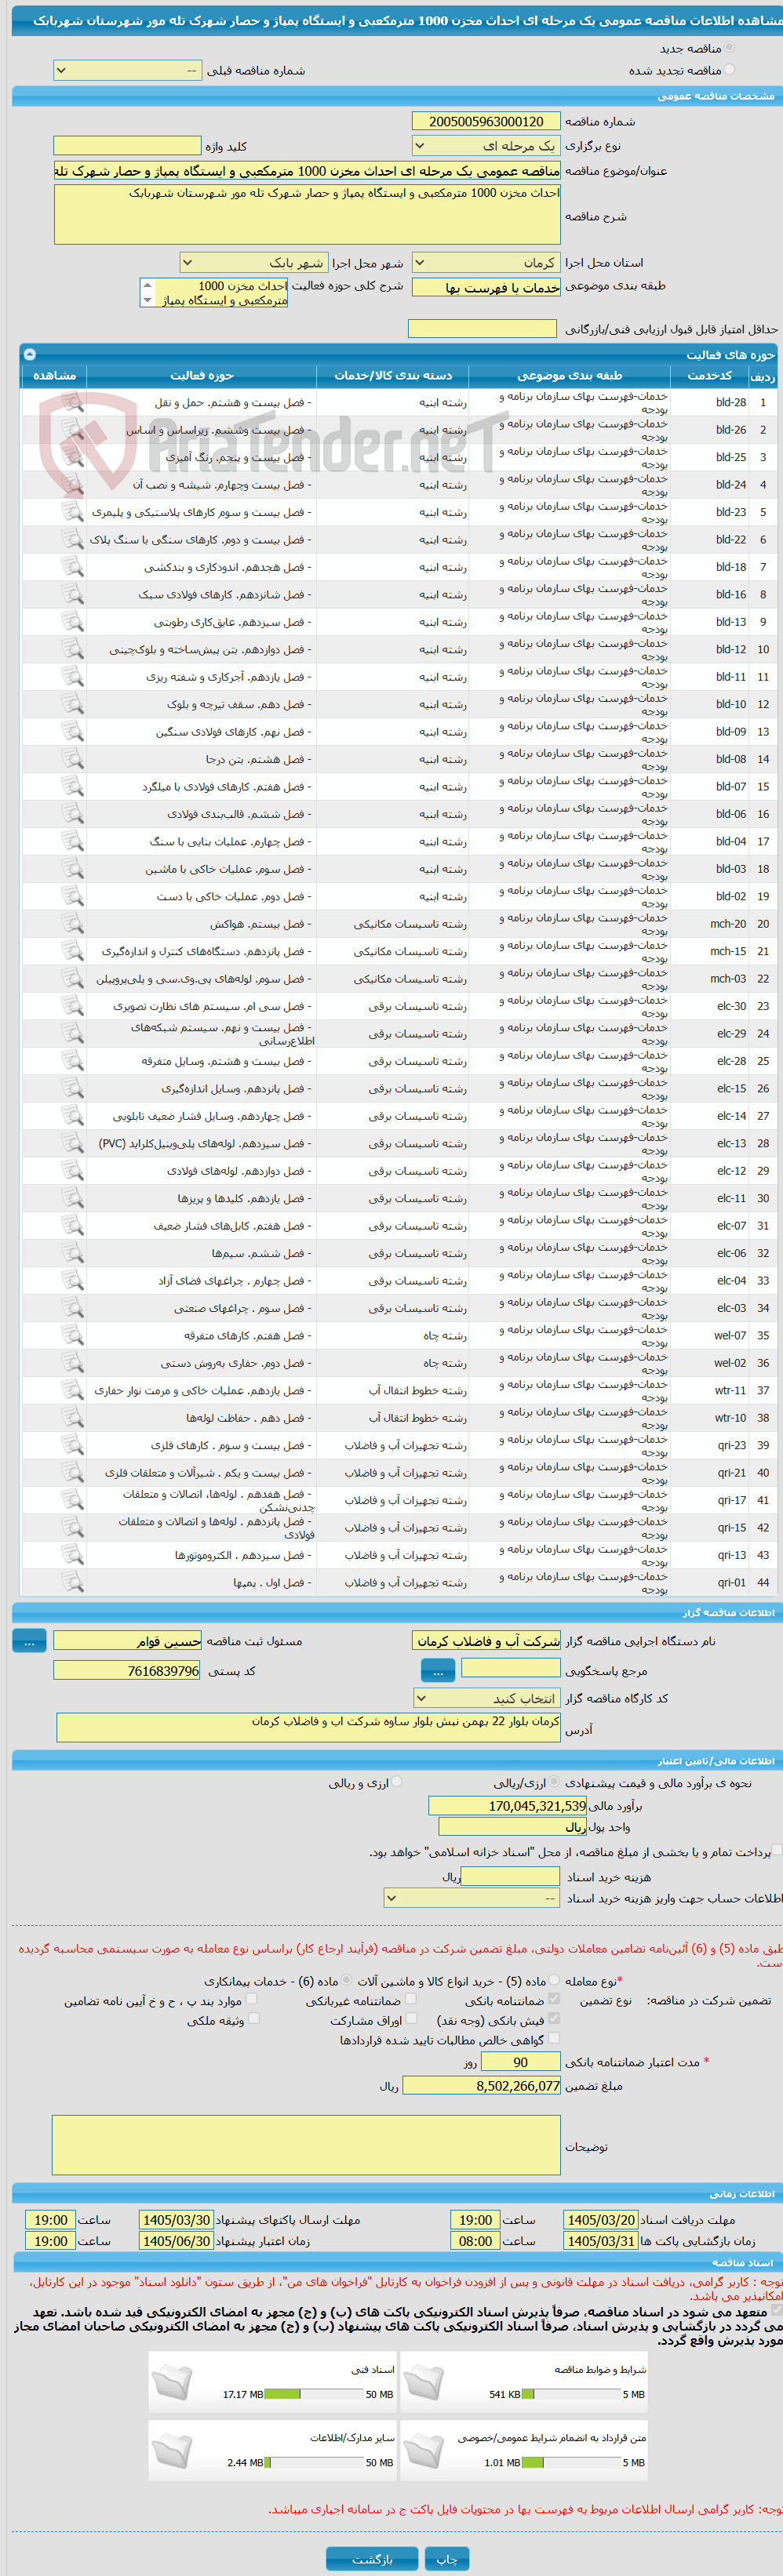Screen dimensions: 783x2576
Task: Select the مناقصه جدید radio button
Action: 729,47
